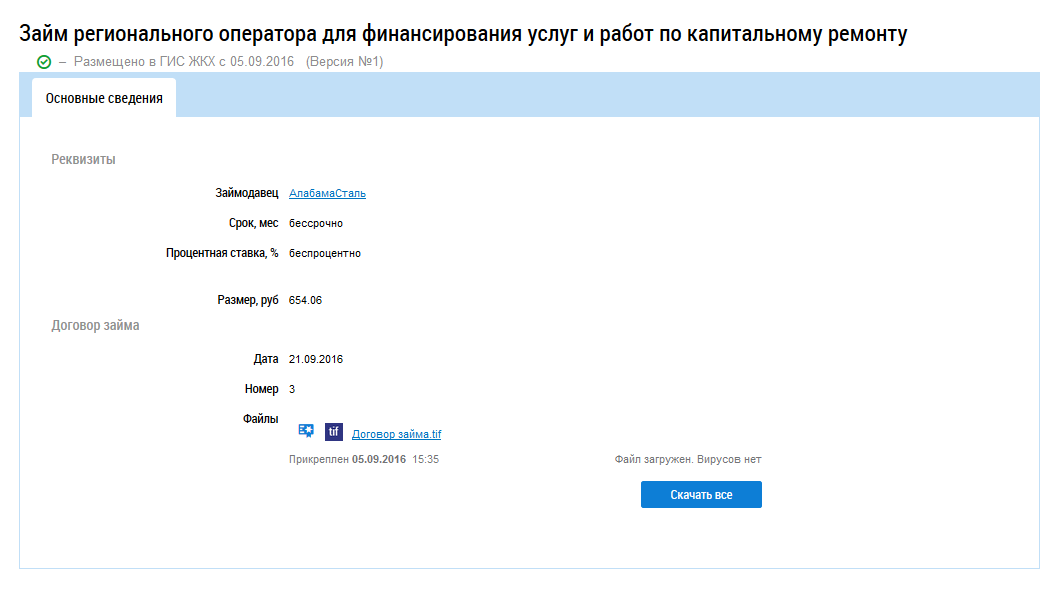The image size is (1060, 600).
Task: Click the Договор займа section heading
Action: click(x=95, y=325)
